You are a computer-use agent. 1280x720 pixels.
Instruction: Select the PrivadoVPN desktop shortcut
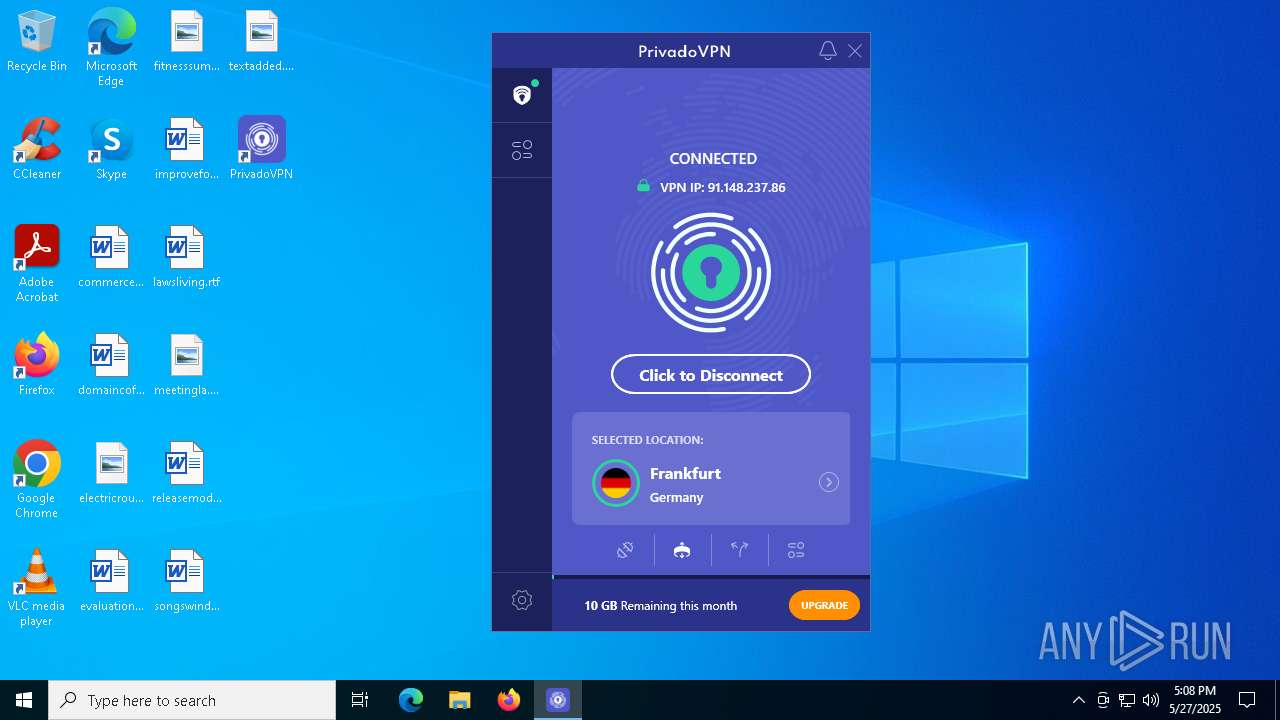pyautogui.click(x=261, y=149)
